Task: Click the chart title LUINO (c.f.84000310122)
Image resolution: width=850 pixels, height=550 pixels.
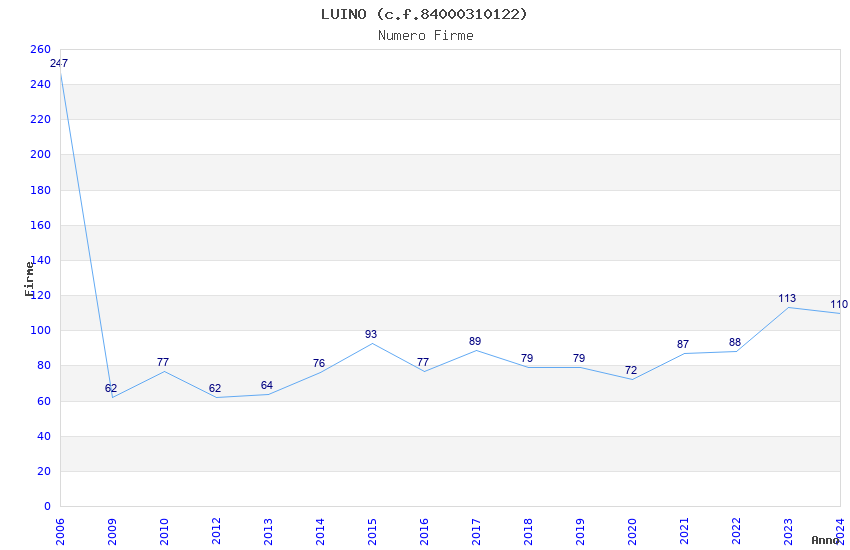Action: pos(424,14)
